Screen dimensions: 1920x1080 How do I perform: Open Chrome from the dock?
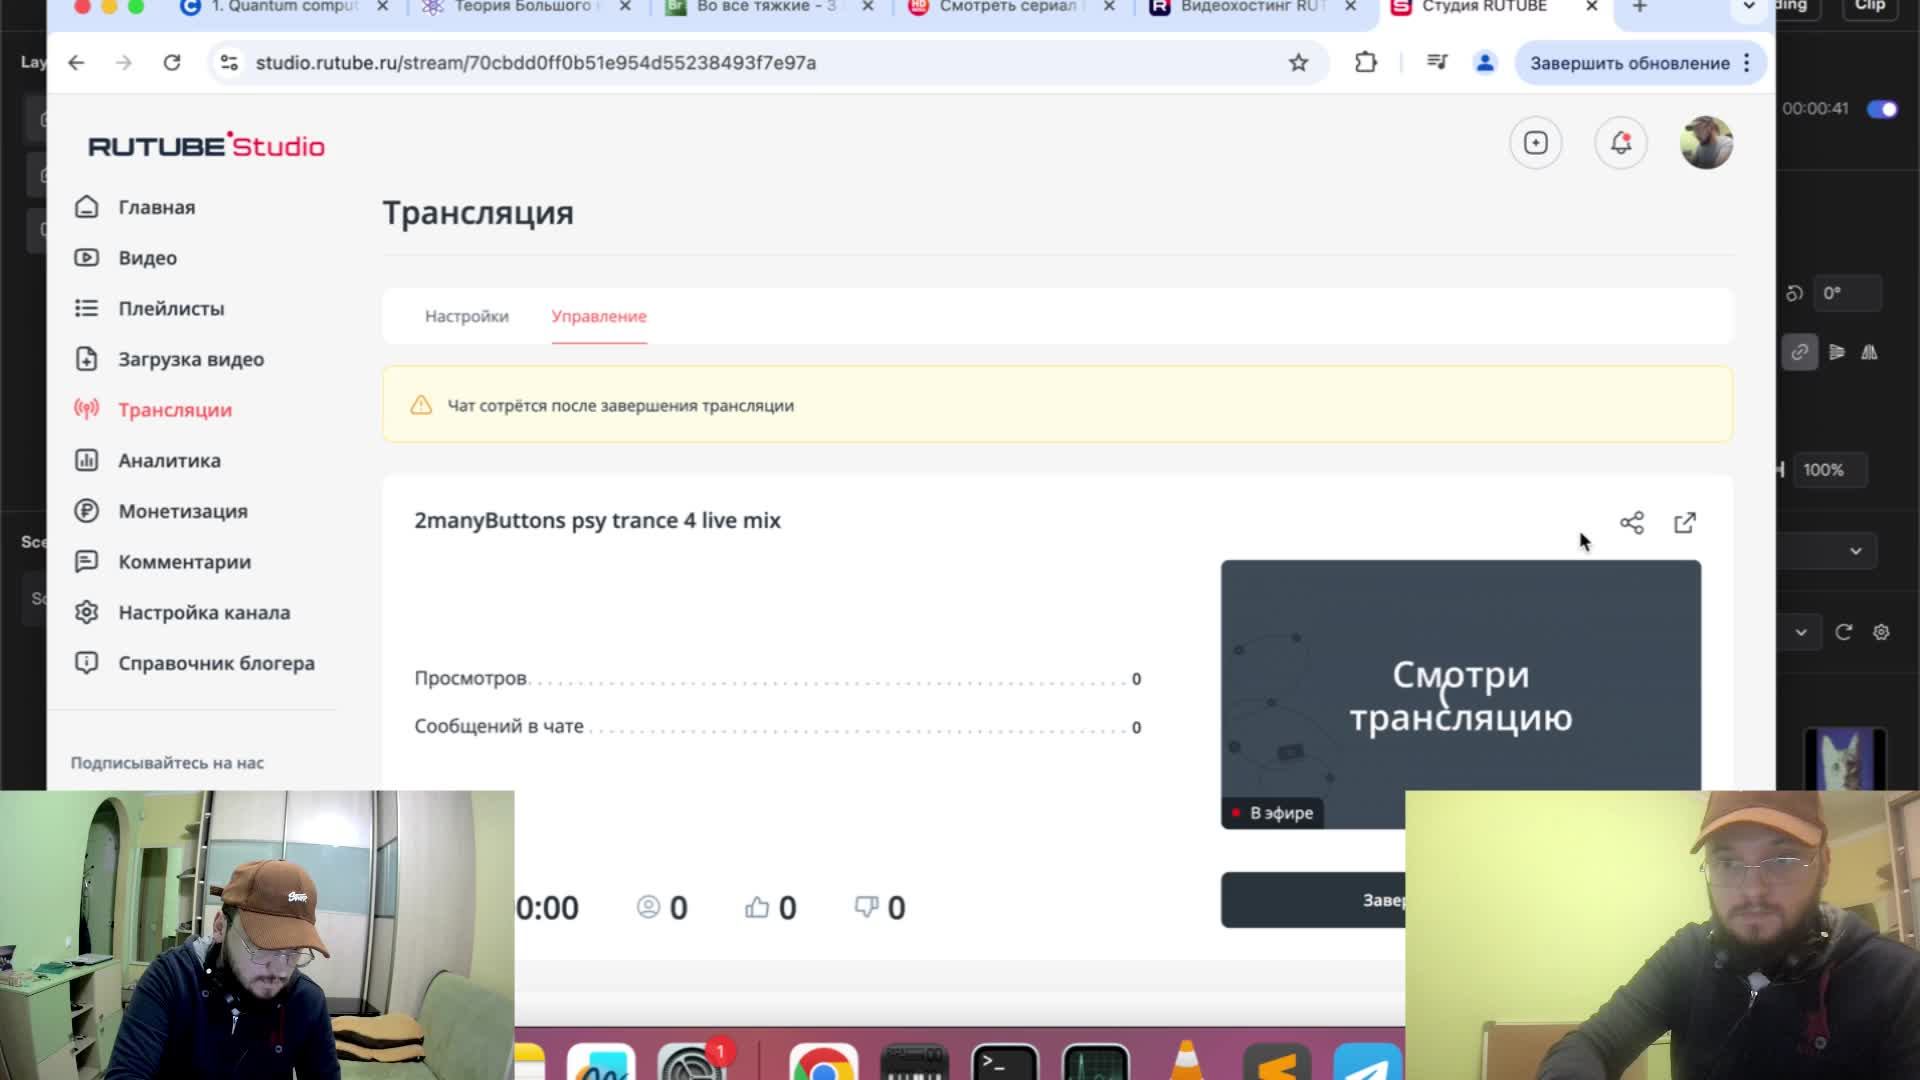[x=823, y=1064]
